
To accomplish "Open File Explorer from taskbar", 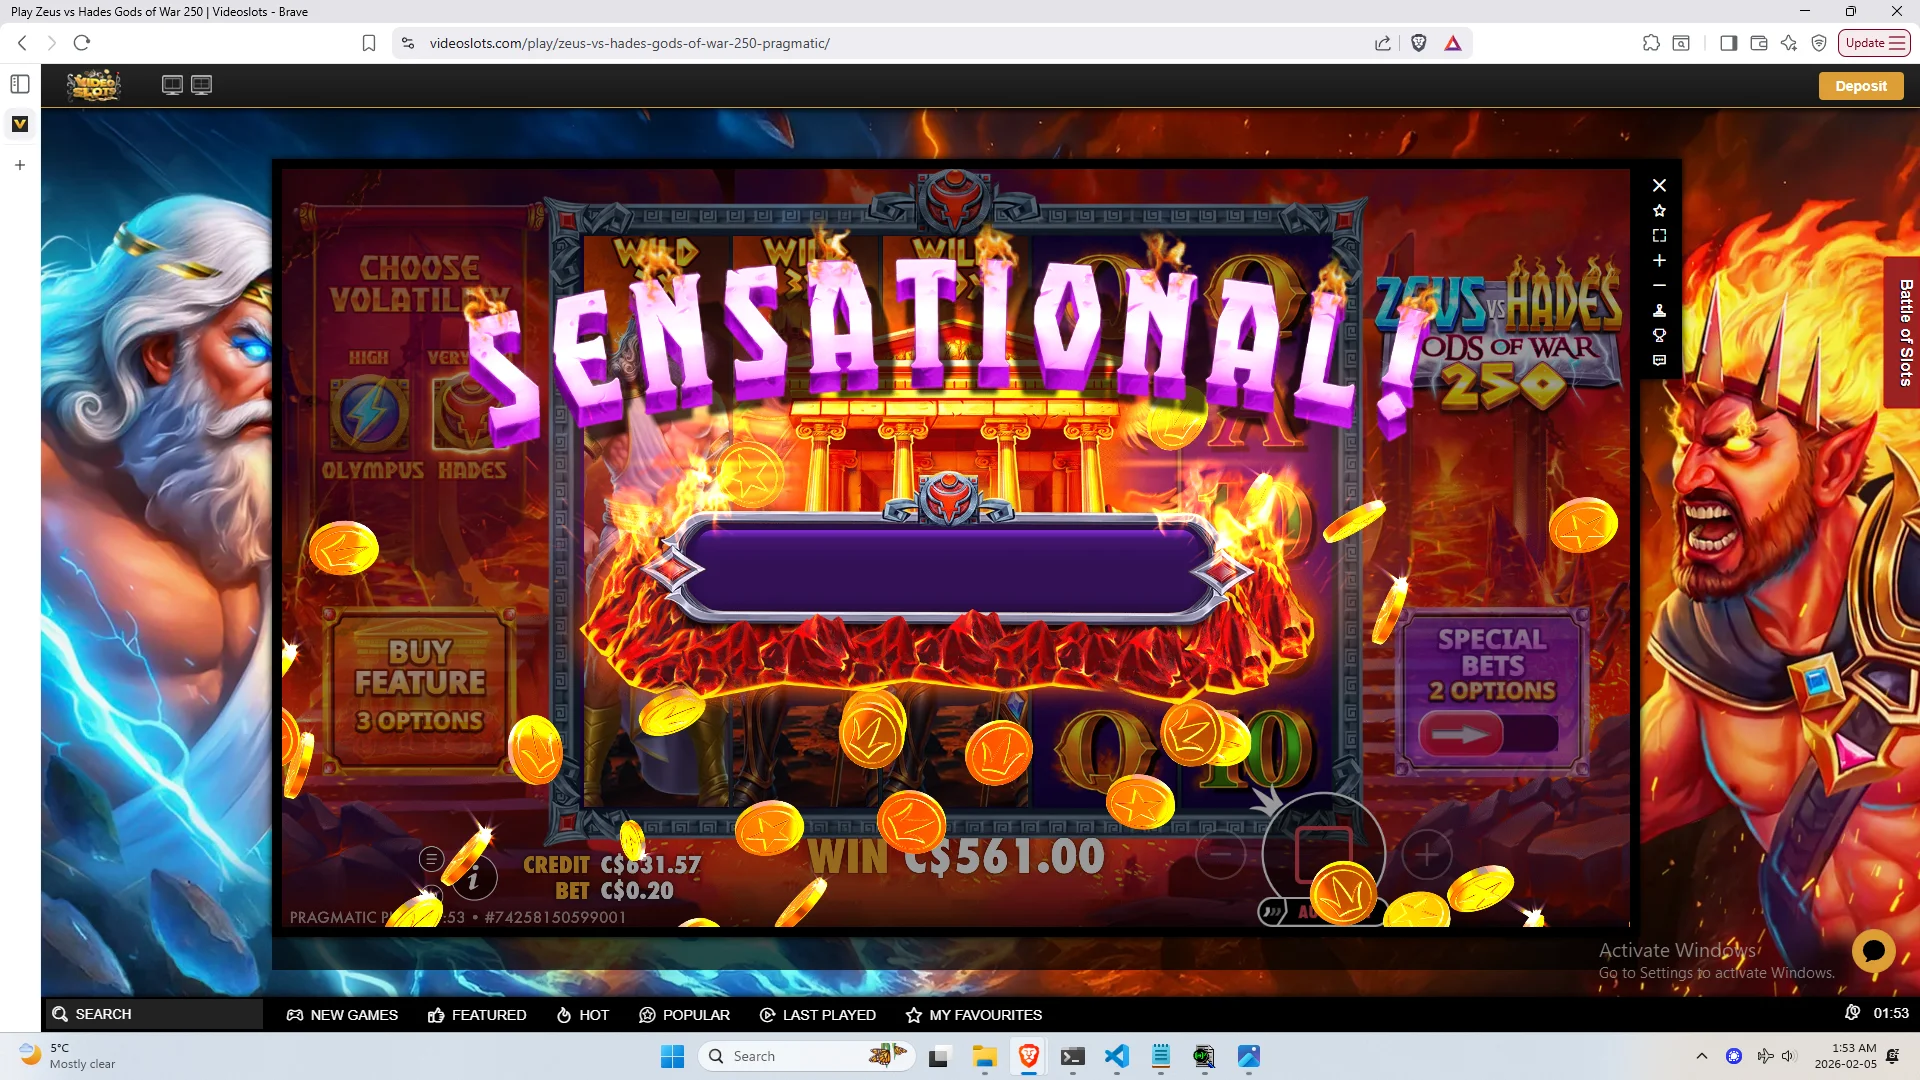I will (x=985, y=1056).
